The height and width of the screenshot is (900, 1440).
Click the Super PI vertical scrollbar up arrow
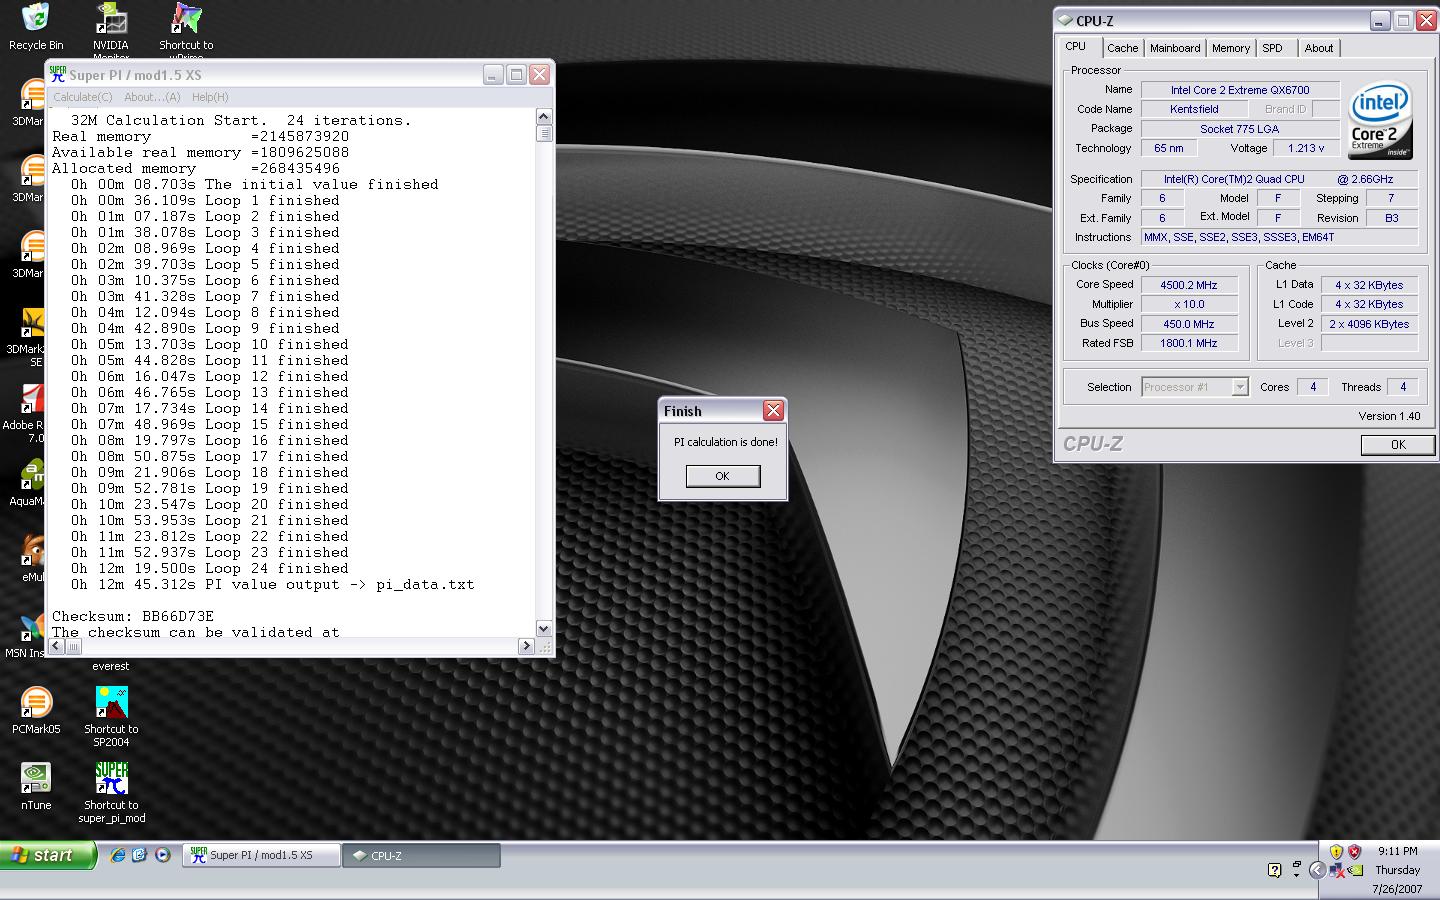tap(544, 116)
